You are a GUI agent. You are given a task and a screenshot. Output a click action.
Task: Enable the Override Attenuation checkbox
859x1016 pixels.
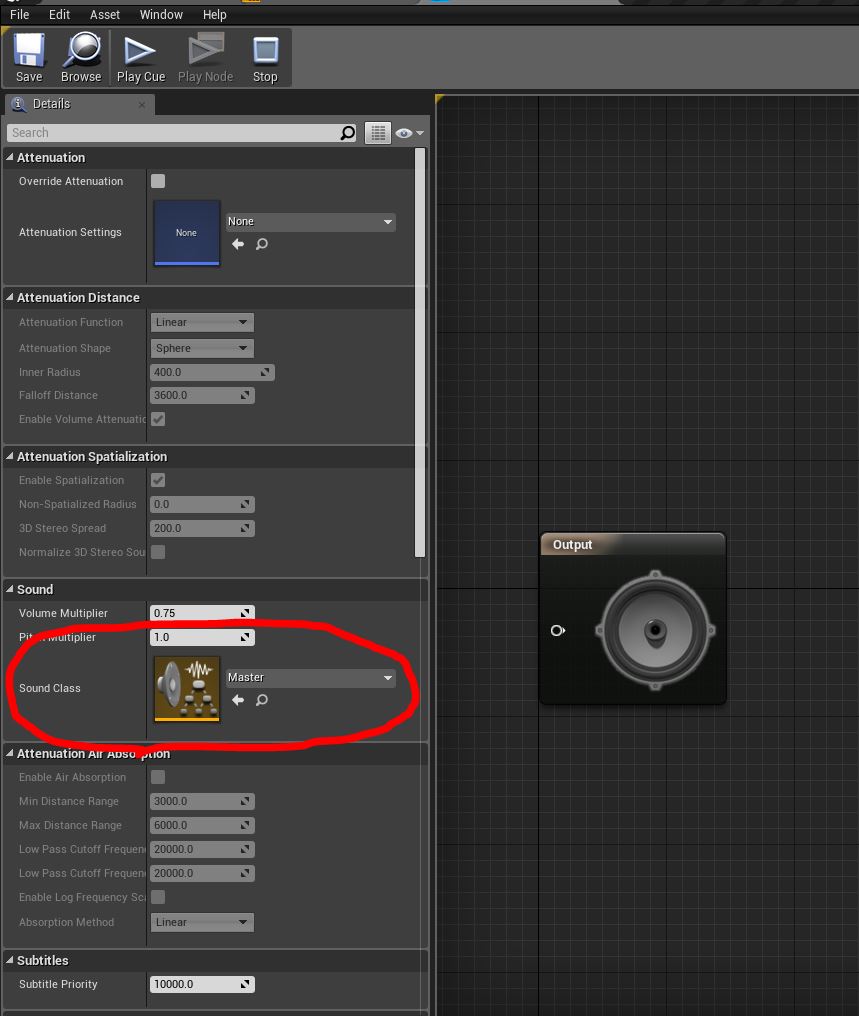pyautogui.click(x=157, y=182)
